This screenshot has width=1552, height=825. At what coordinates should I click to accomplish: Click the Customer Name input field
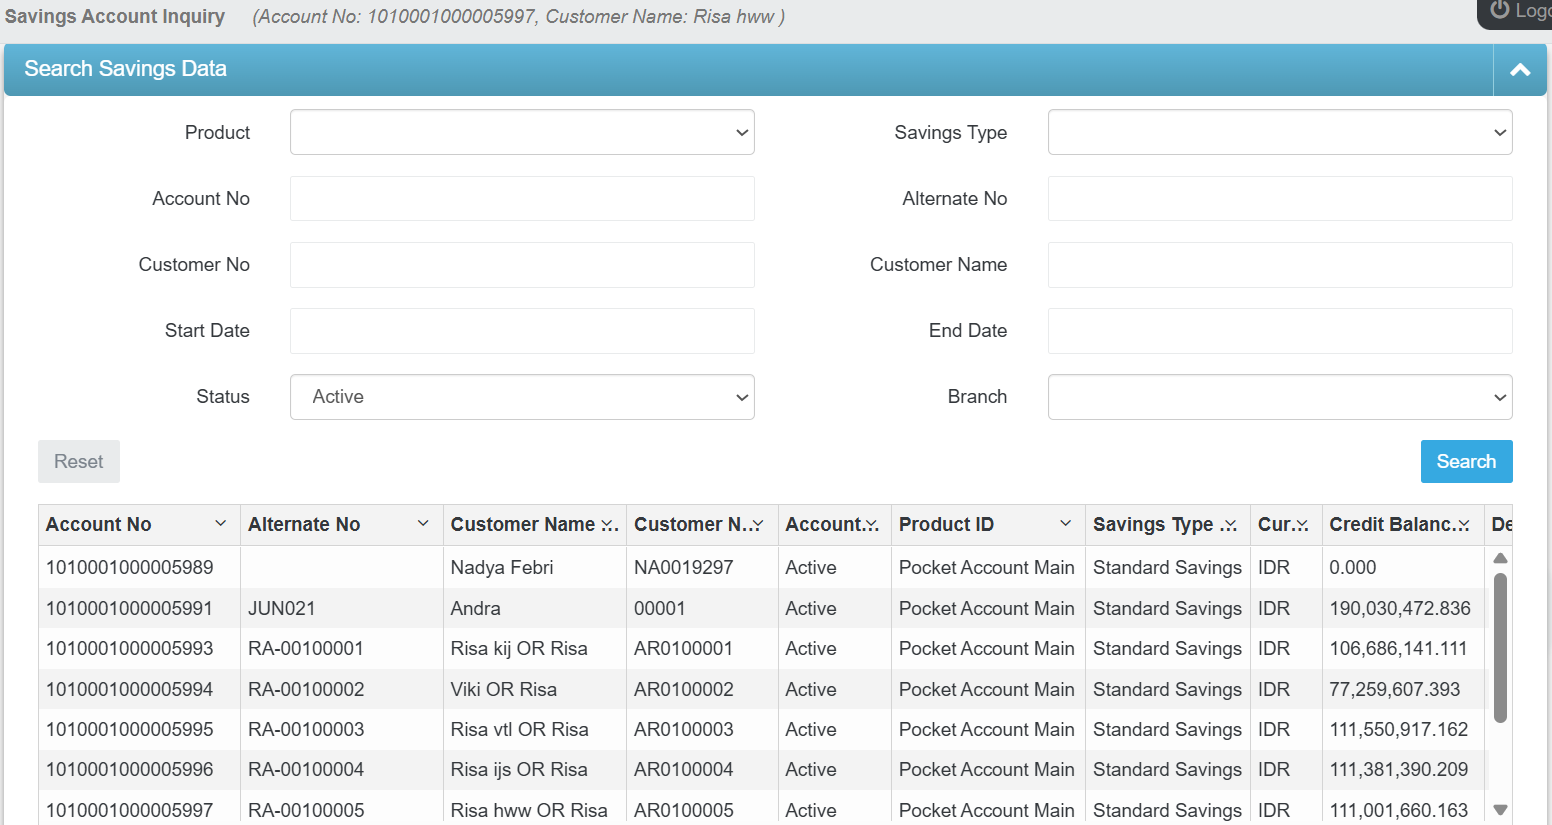point(1280,265)
